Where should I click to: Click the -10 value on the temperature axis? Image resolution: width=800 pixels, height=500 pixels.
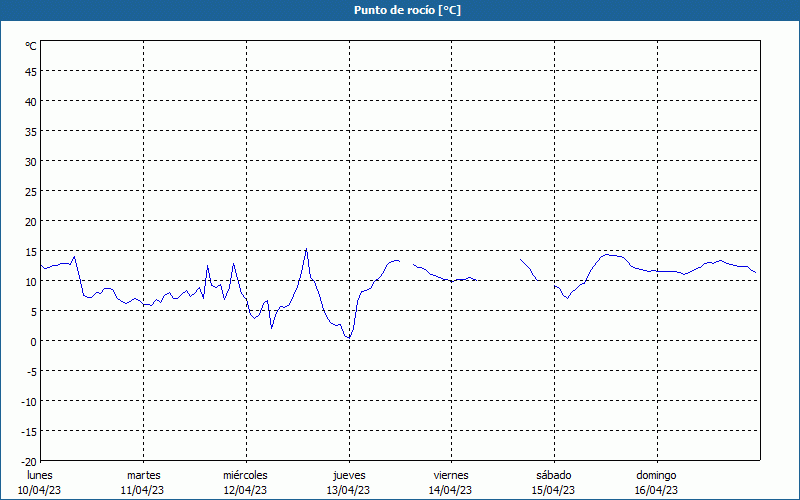click(x=29, y=402)
